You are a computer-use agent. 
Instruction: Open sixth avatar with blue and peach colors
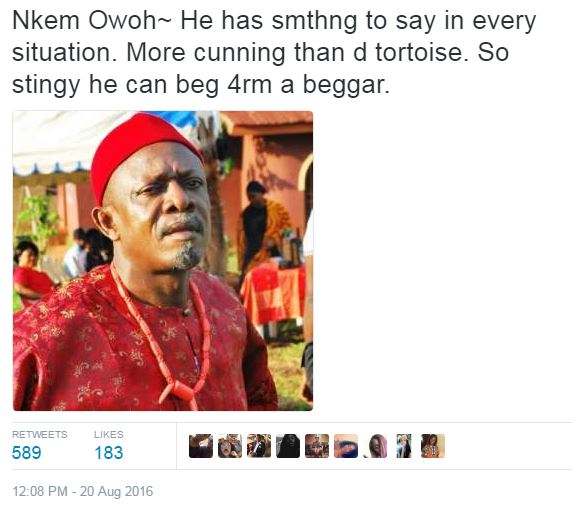pos(346,446)
